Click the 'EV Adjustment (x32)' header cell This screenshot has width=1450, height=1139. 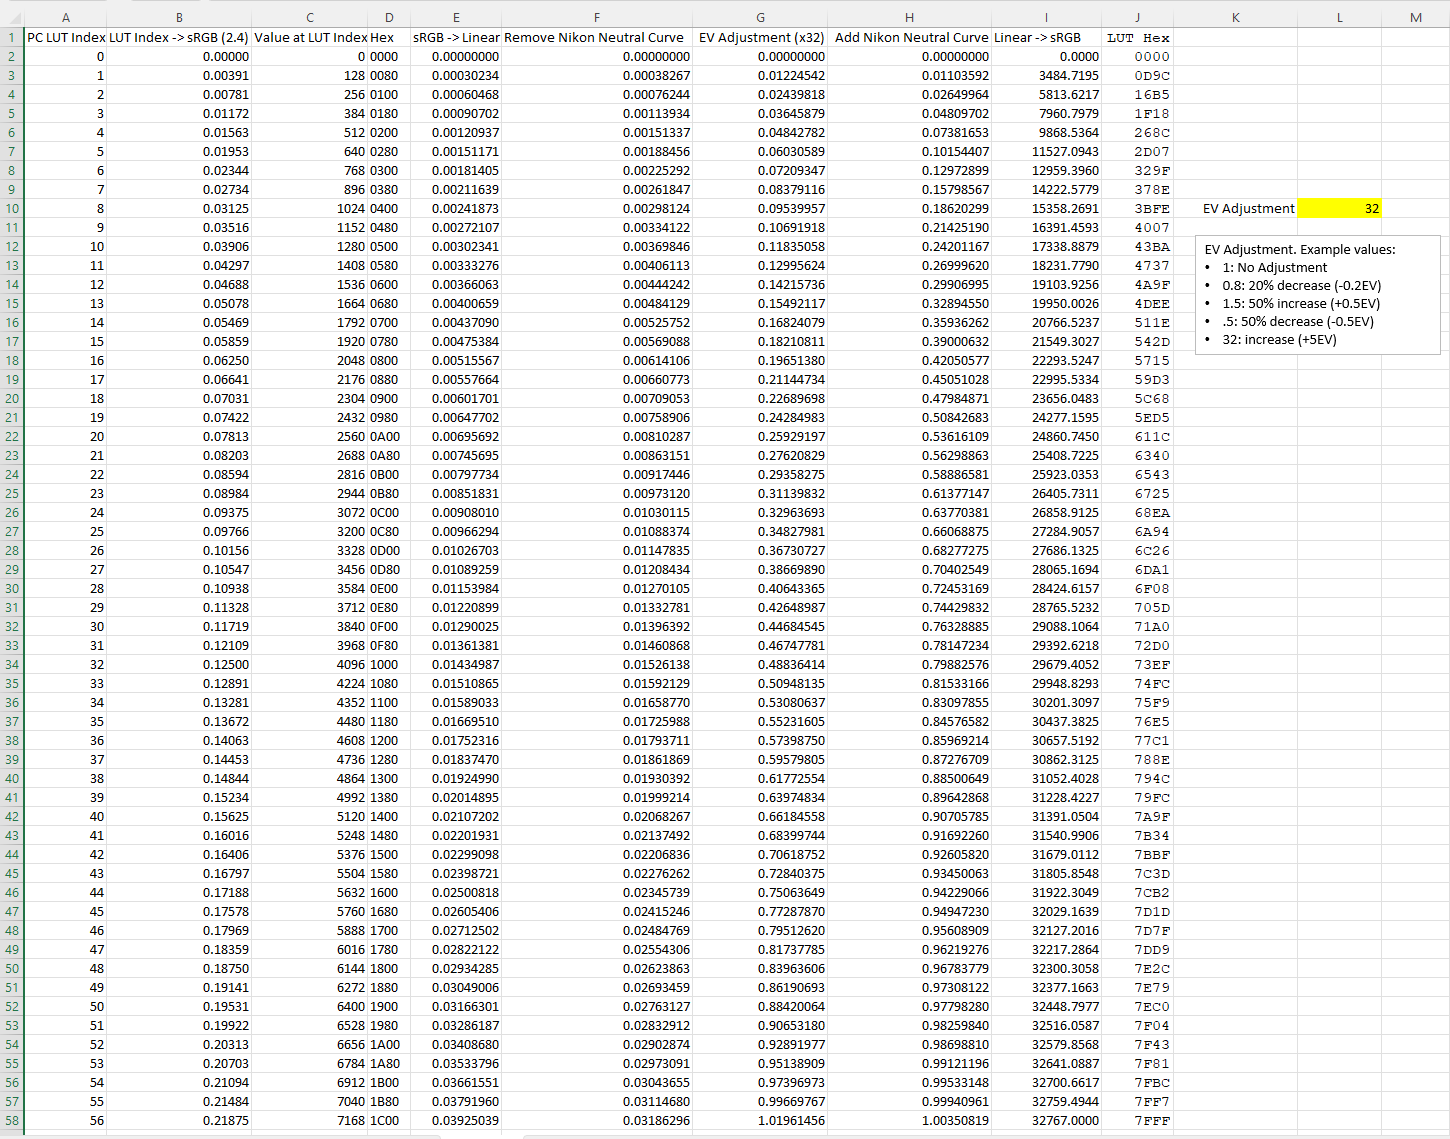coord(760,37)
